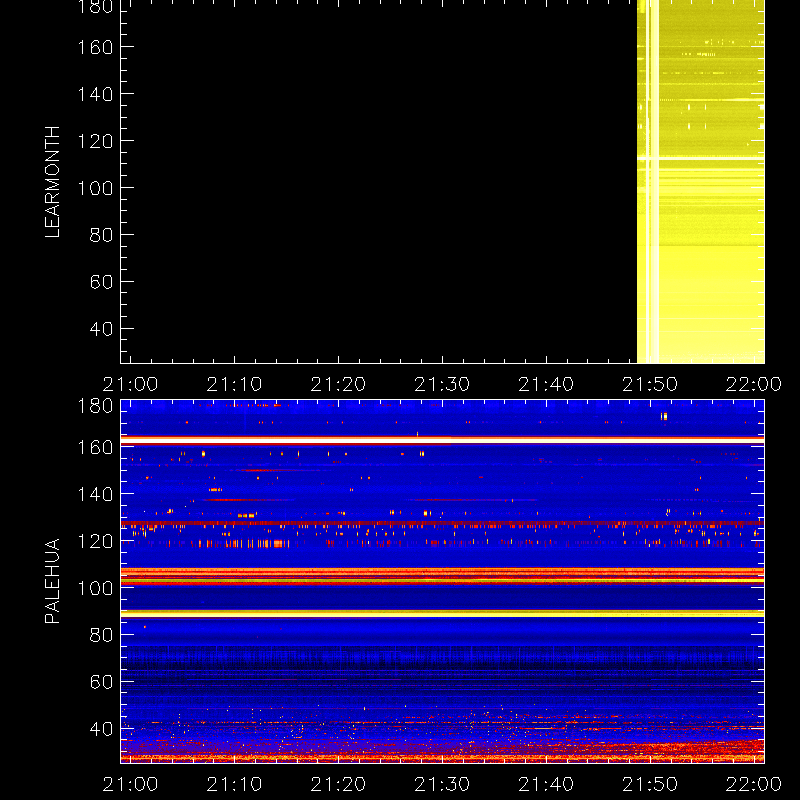Click 21:20 time label under Palehua plot

[x=338, y=784]
